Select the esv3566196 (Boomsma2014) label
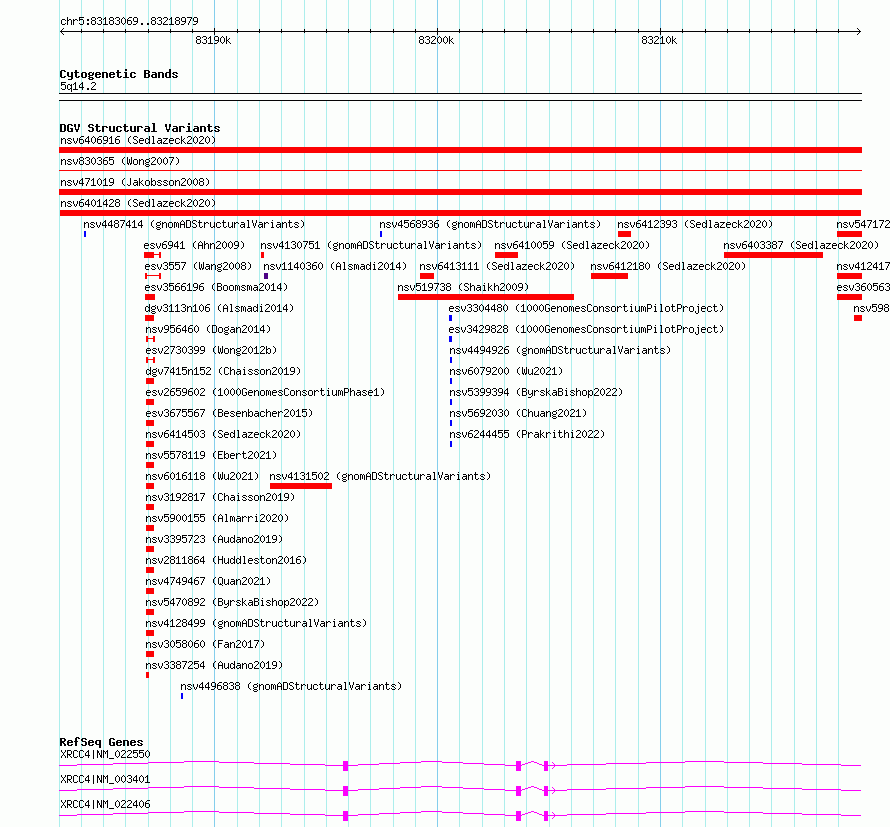890x827 pixels. point(216,287)
